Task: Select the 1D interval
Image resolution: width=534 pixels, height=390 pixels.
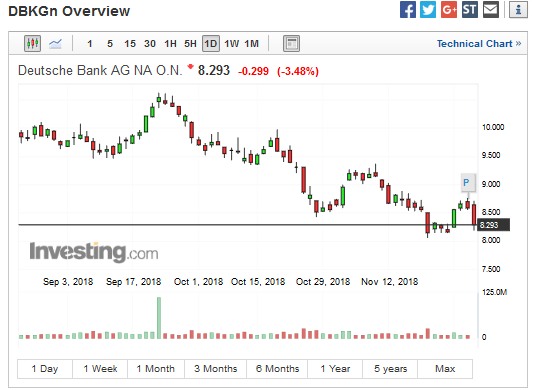Action: tap(211, 44)
